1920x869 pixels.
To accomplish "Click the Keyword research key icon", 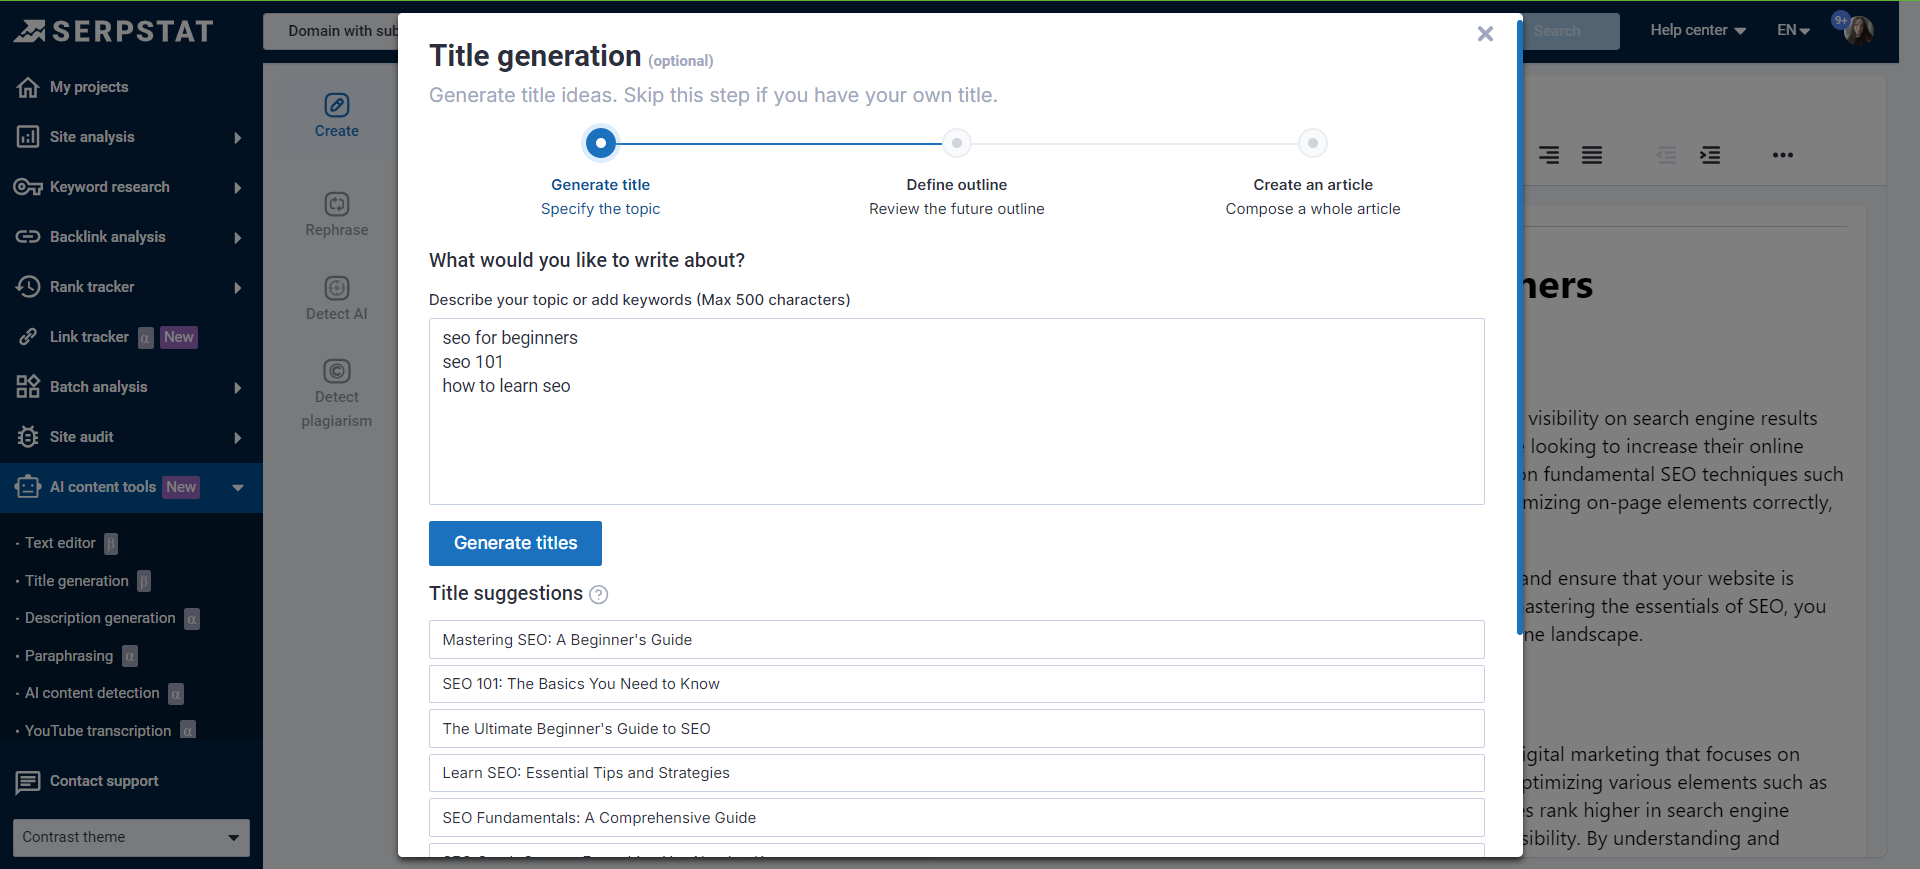I will [28, 187].
